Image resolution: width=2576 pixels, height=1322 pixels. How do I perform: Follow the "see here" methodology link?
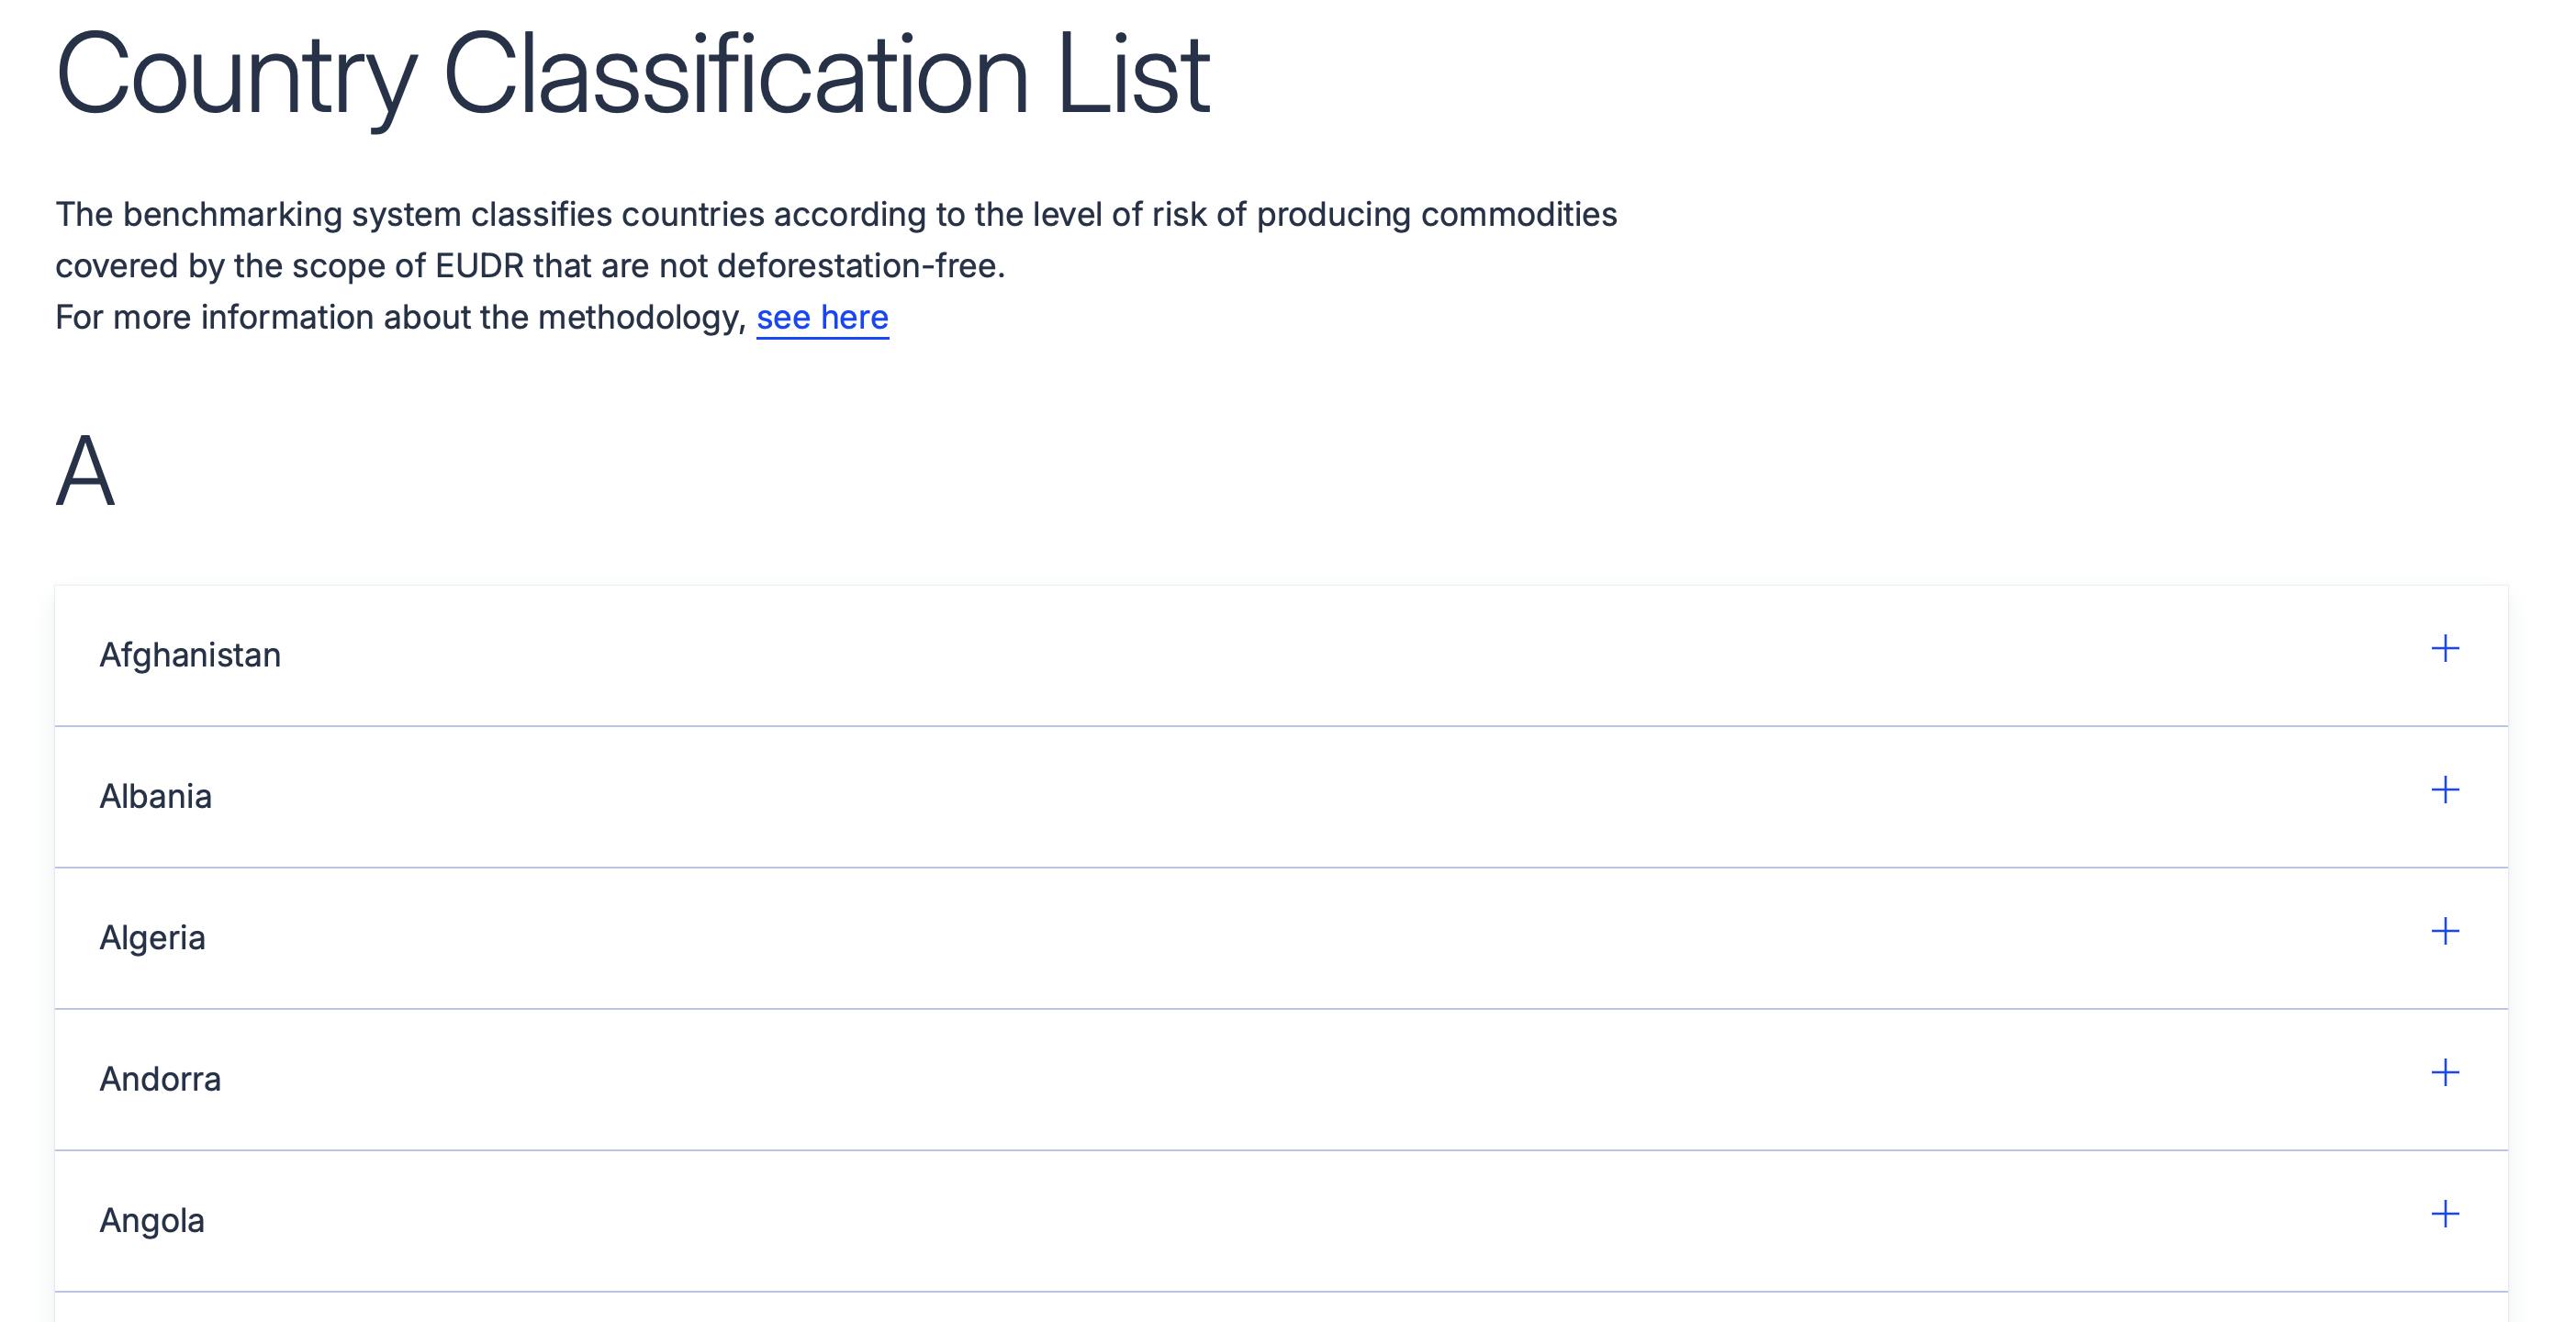click(822, 318)
